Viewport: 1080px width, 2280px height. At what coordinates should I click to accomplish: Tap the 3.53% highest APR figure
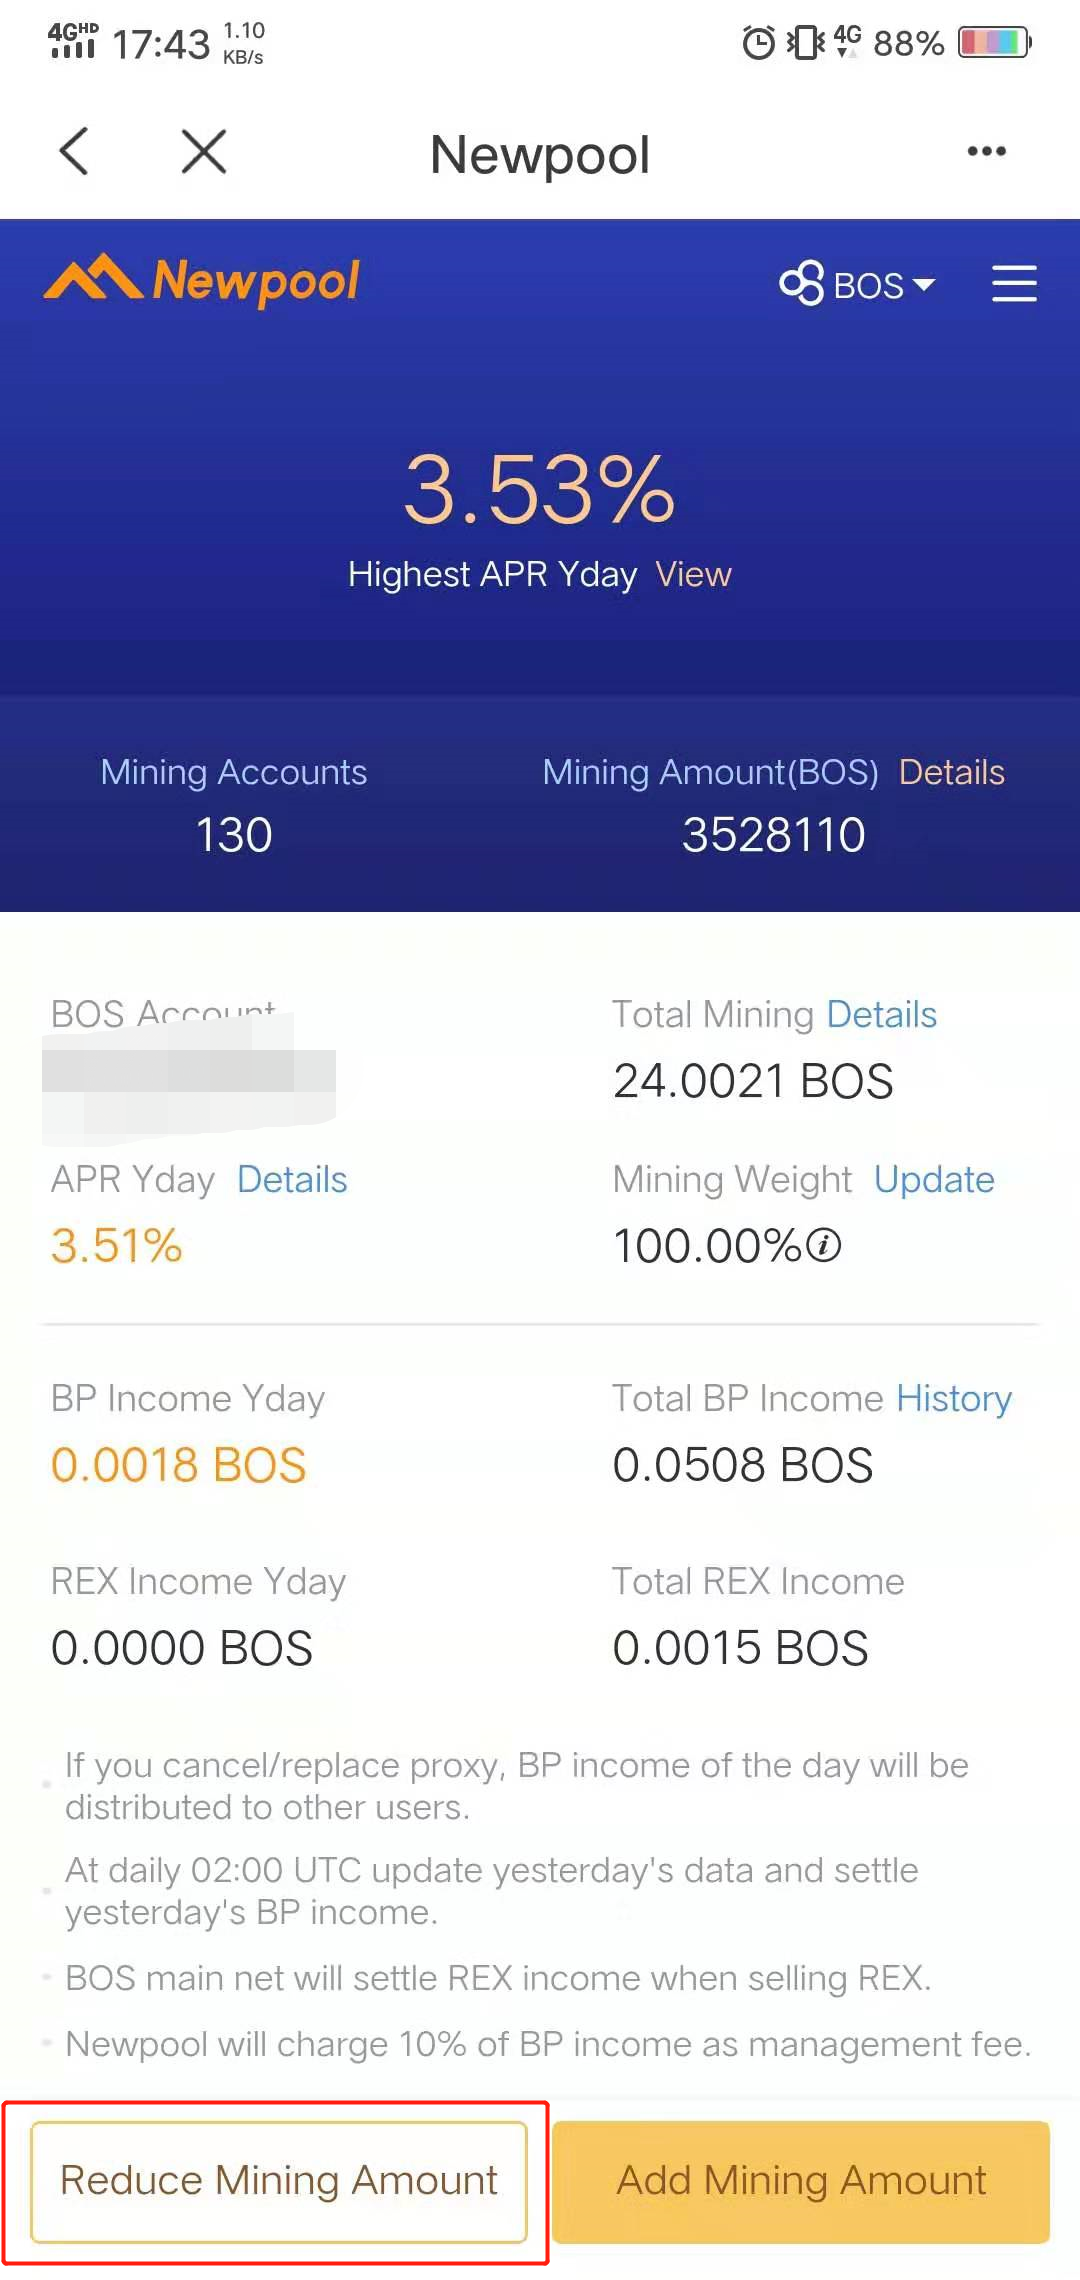click(x=539, y=489)
